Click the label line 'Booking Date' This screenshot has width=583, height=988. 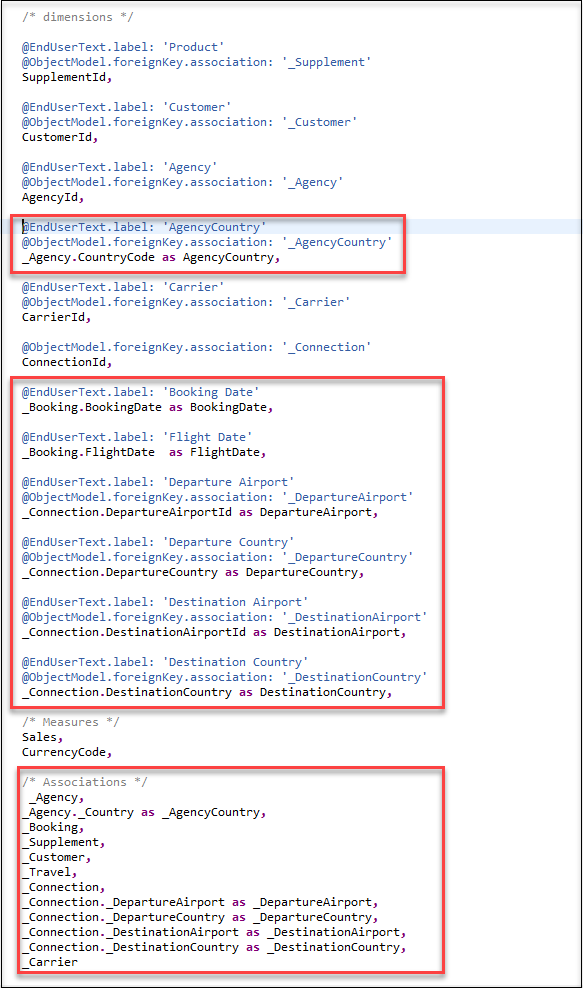[x=141, y=392]
